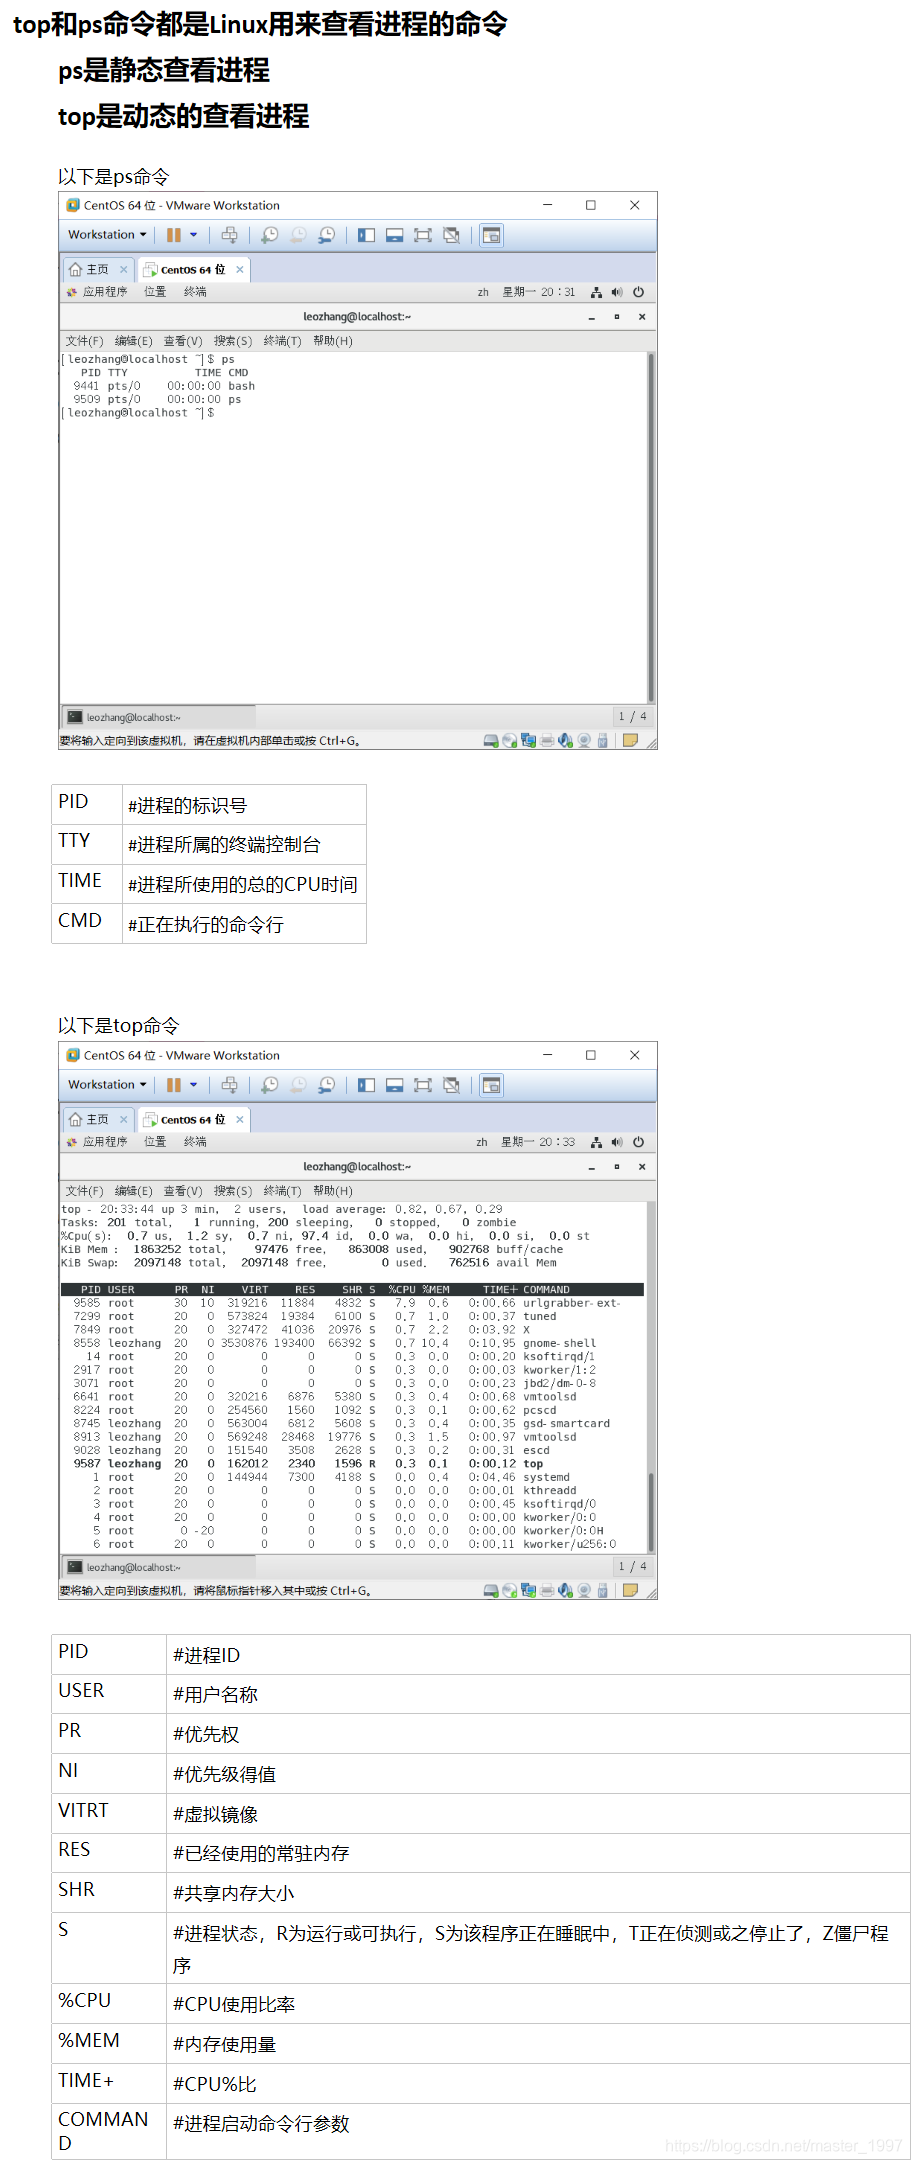Open message log note icon in top window

(630, 1591)
